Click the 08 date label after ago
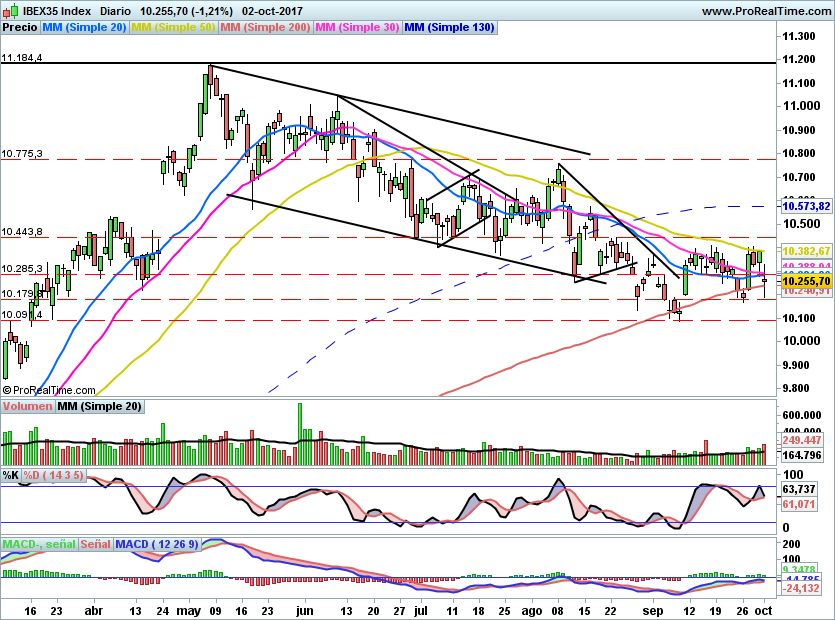Image resolution: width=835 pixels, height=620 pixels. click(x=558, y=611)
